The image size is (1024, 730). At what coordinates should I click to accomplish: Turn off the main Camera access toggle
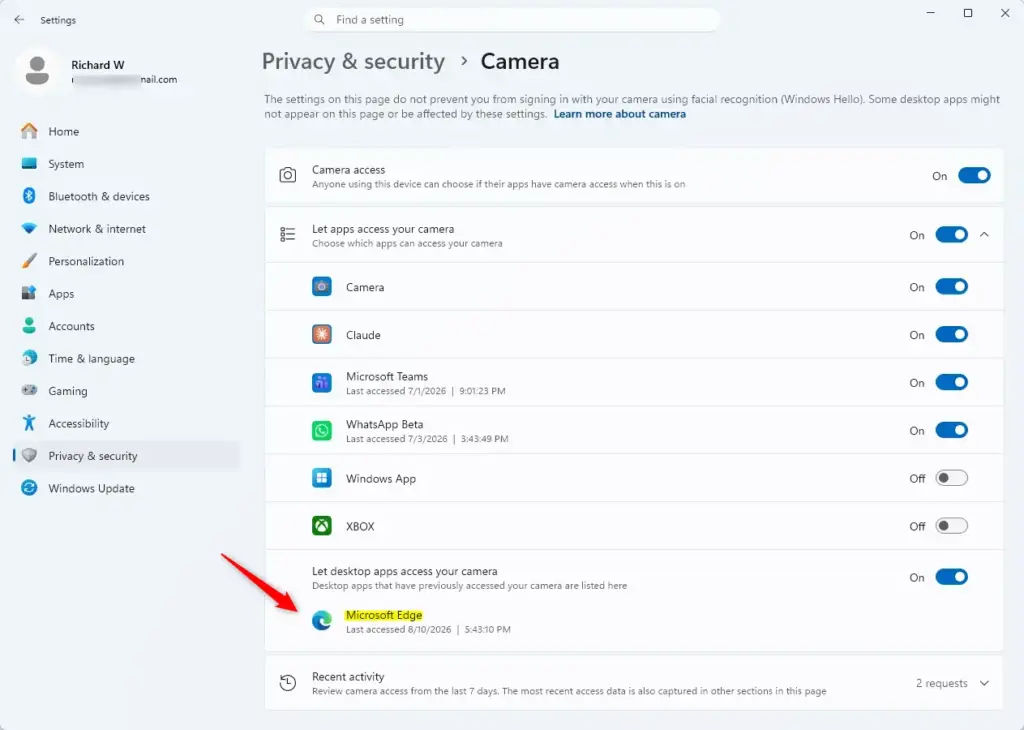point(974,176)
